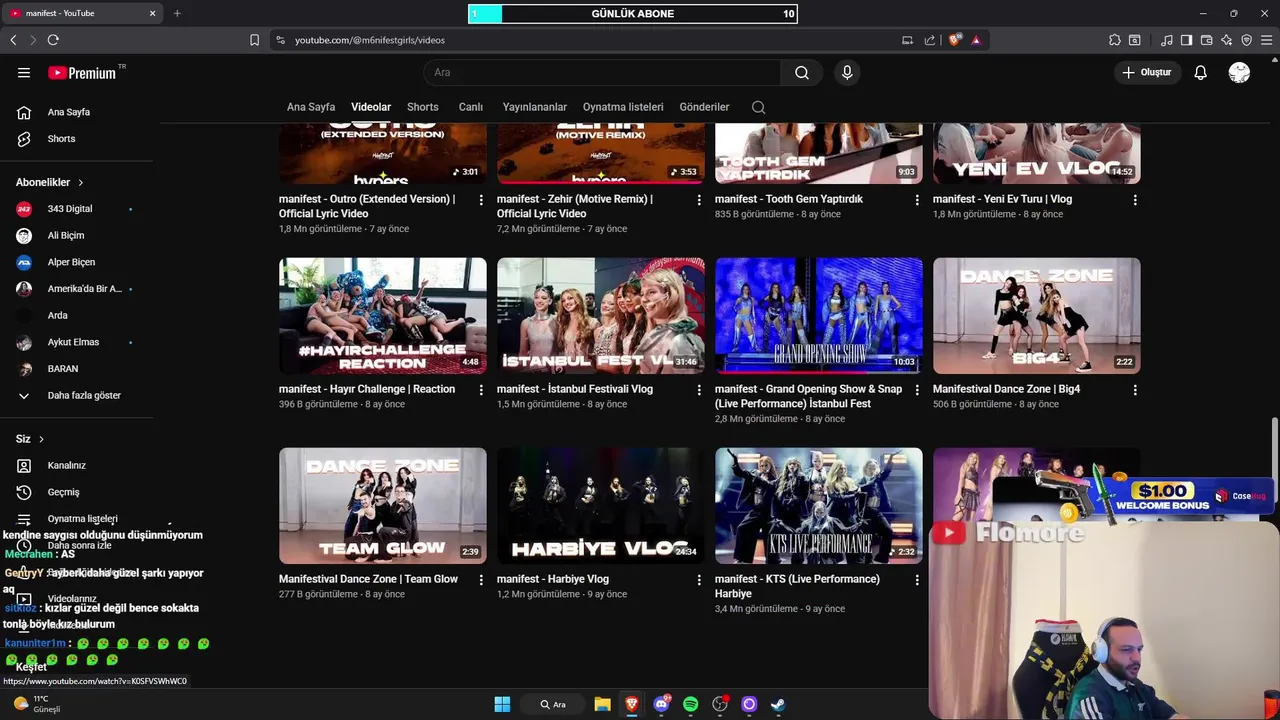1280x720 pixels.
Task: Open the YouTube hamburger guide menu
Action: (24, 72)
